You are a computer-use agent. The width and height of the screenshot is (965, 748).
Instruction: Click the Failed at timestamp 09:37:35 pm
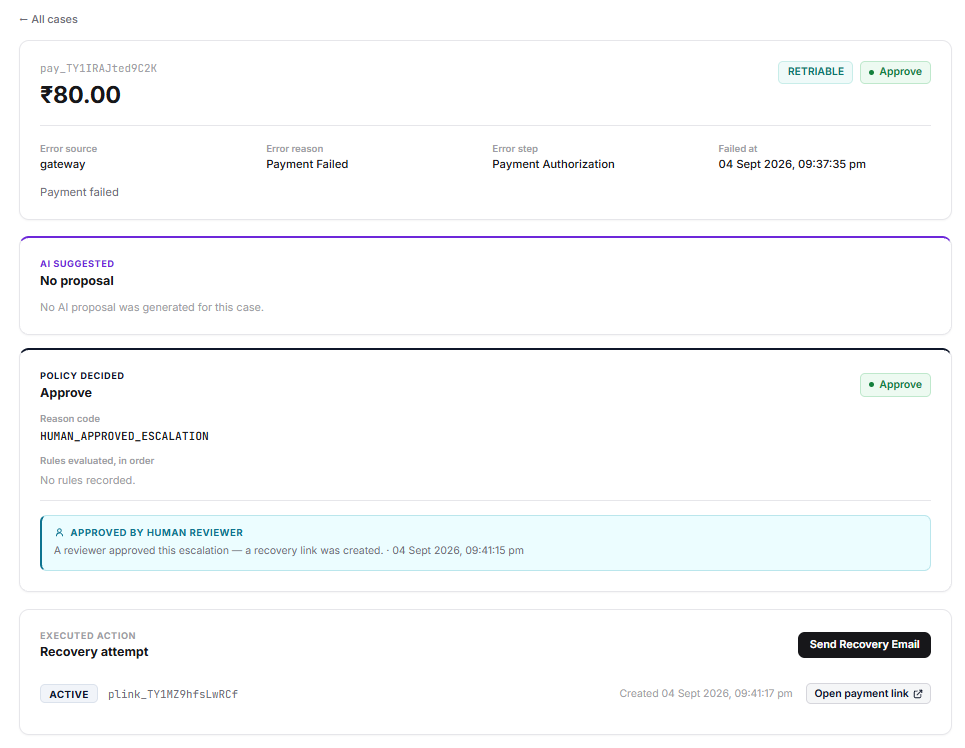click(792, 164)
